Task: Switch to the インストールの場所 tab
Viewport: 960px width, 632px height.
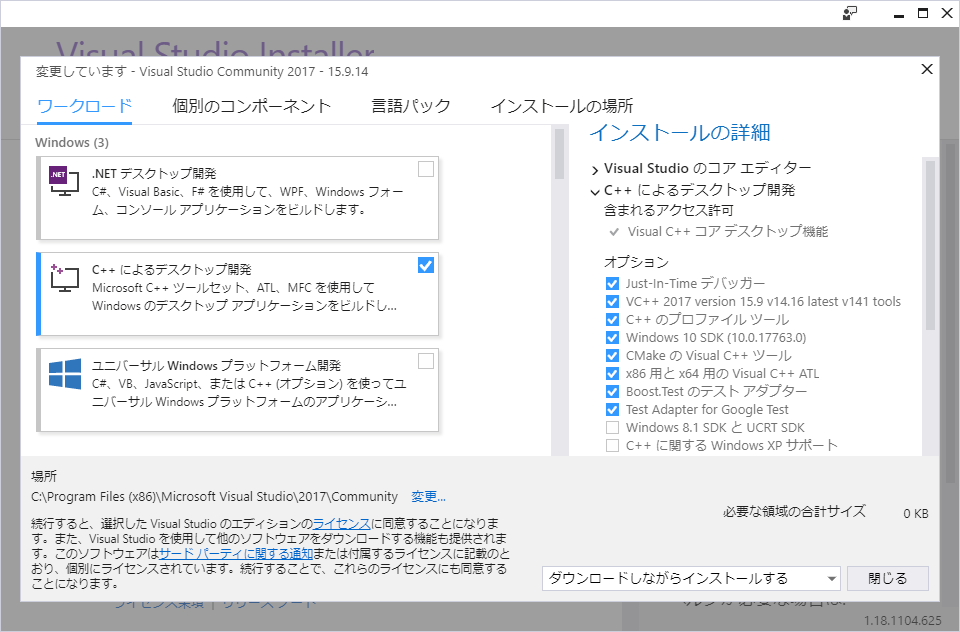Action: tap(562, 106)
